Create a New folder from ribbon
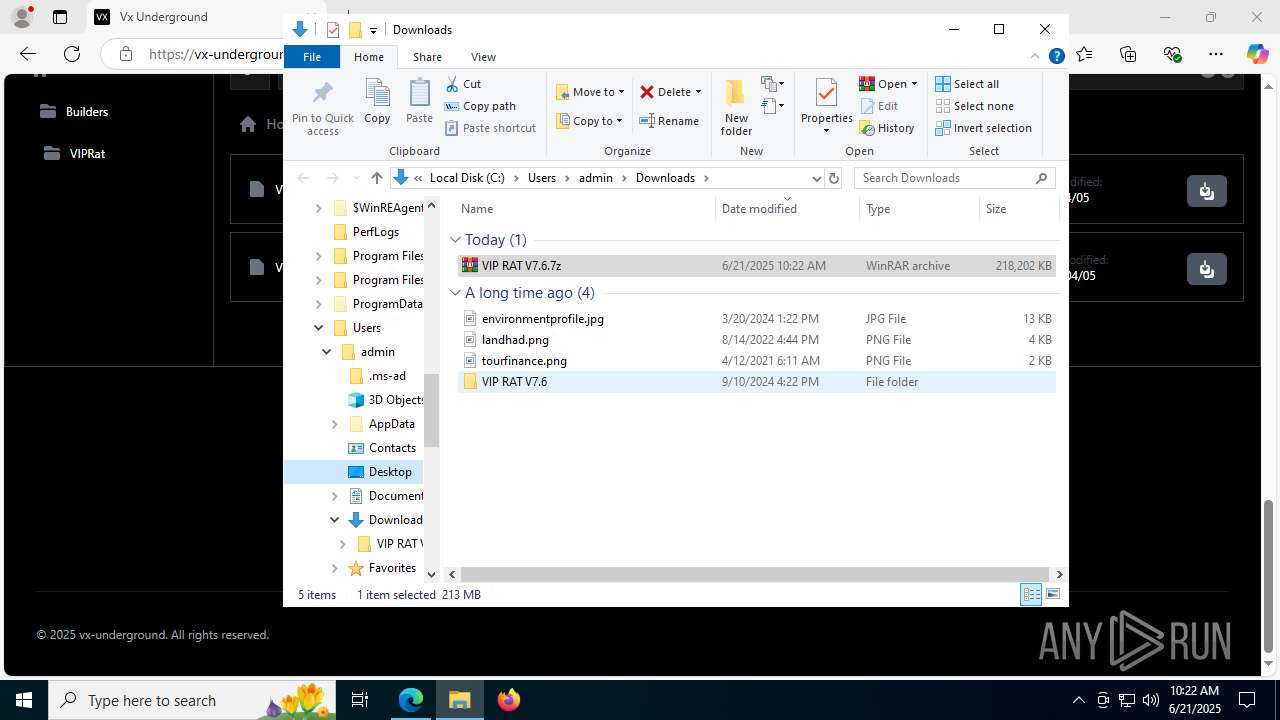 point(736,108)
